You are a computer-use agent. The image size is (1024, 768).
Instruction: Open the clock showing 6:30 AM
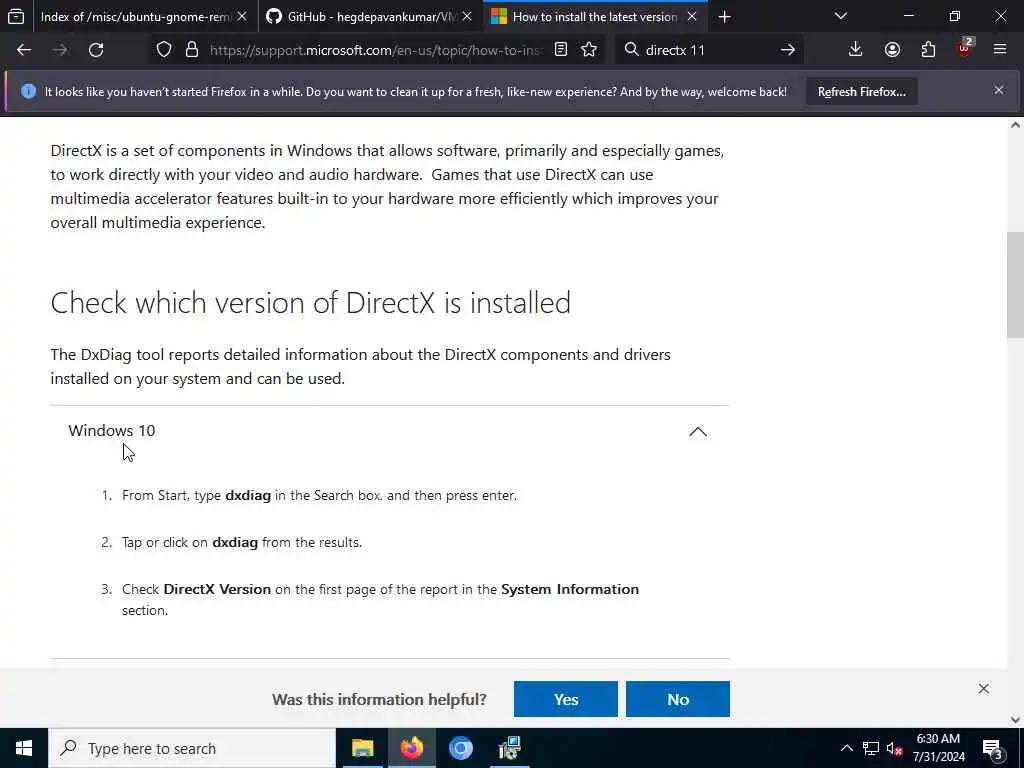click(x=938, y=748)
